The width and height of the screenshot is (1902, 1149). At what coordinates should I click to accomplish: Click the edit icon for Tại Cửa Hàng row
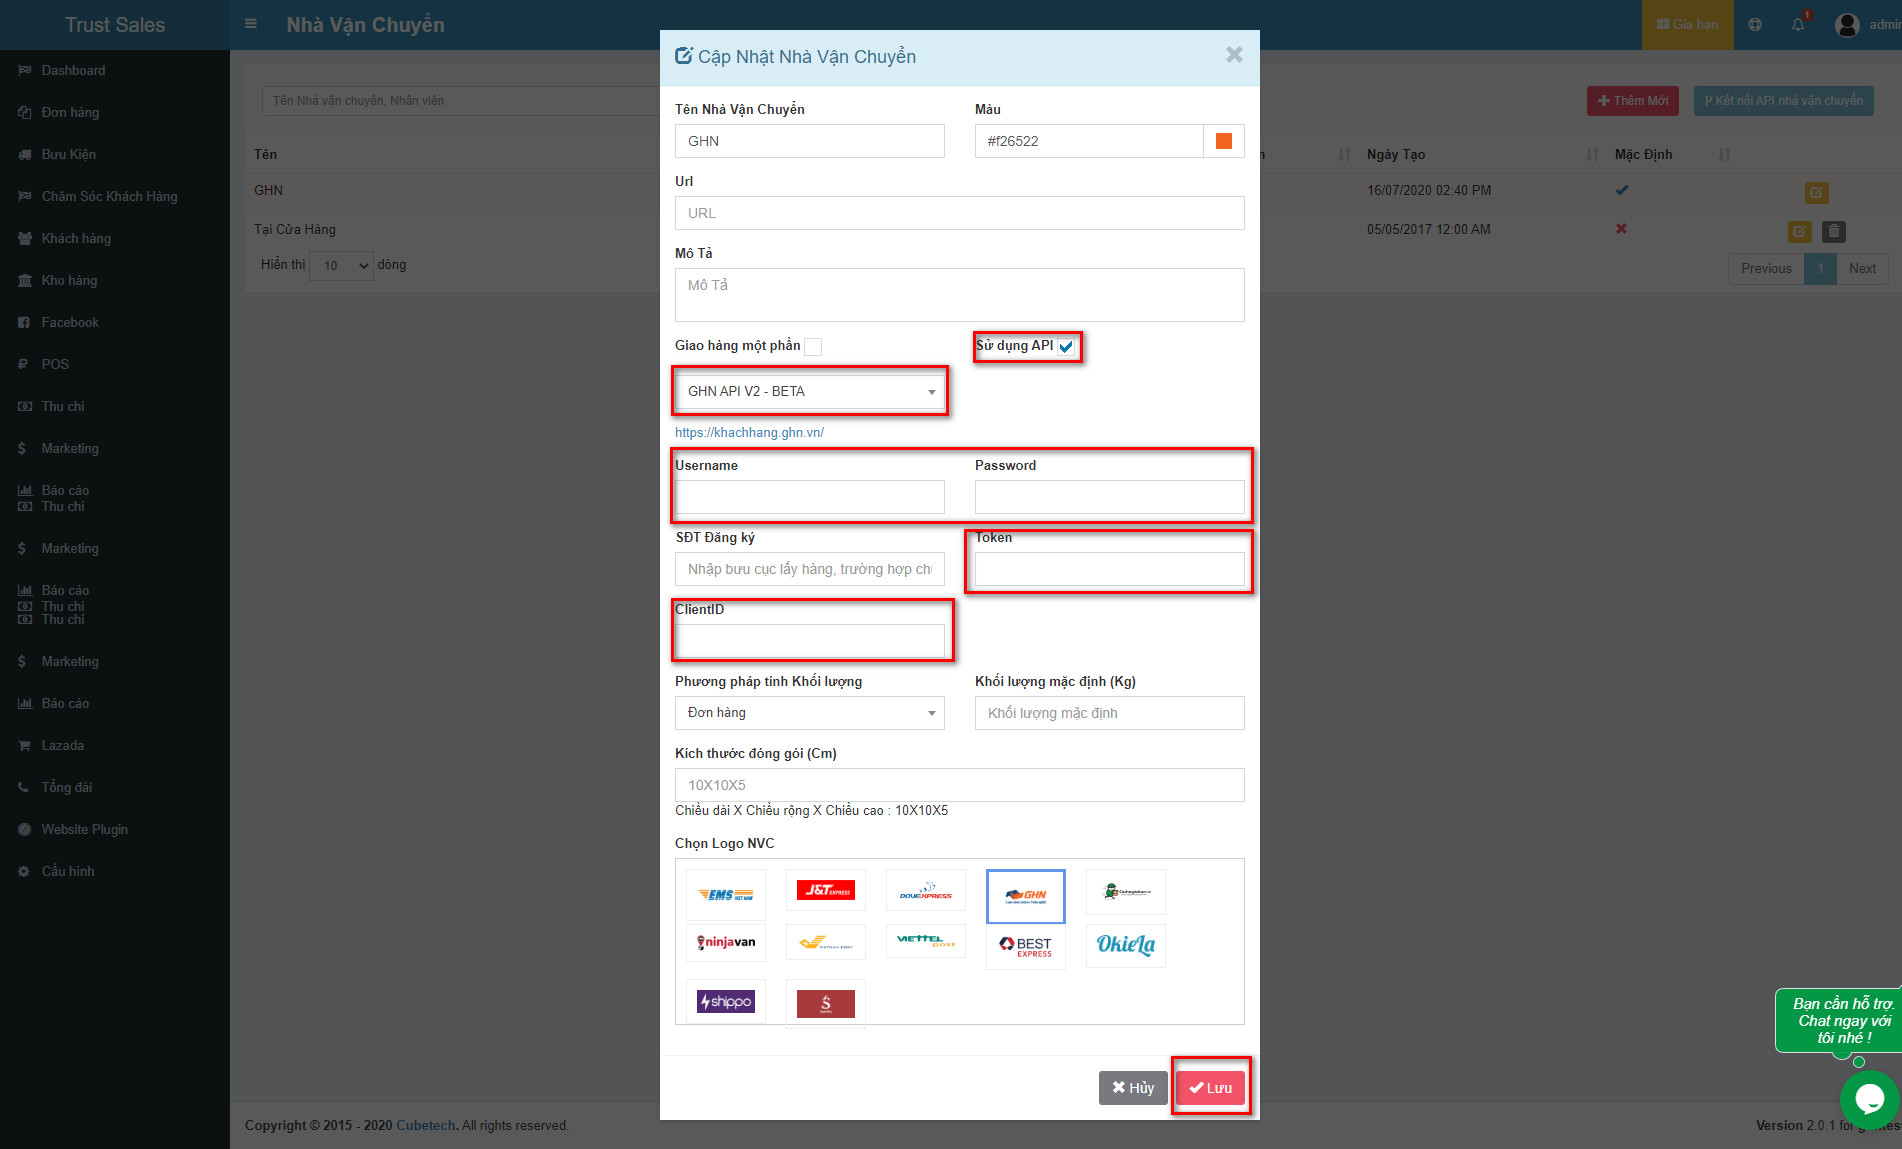tap(1799, 231)
